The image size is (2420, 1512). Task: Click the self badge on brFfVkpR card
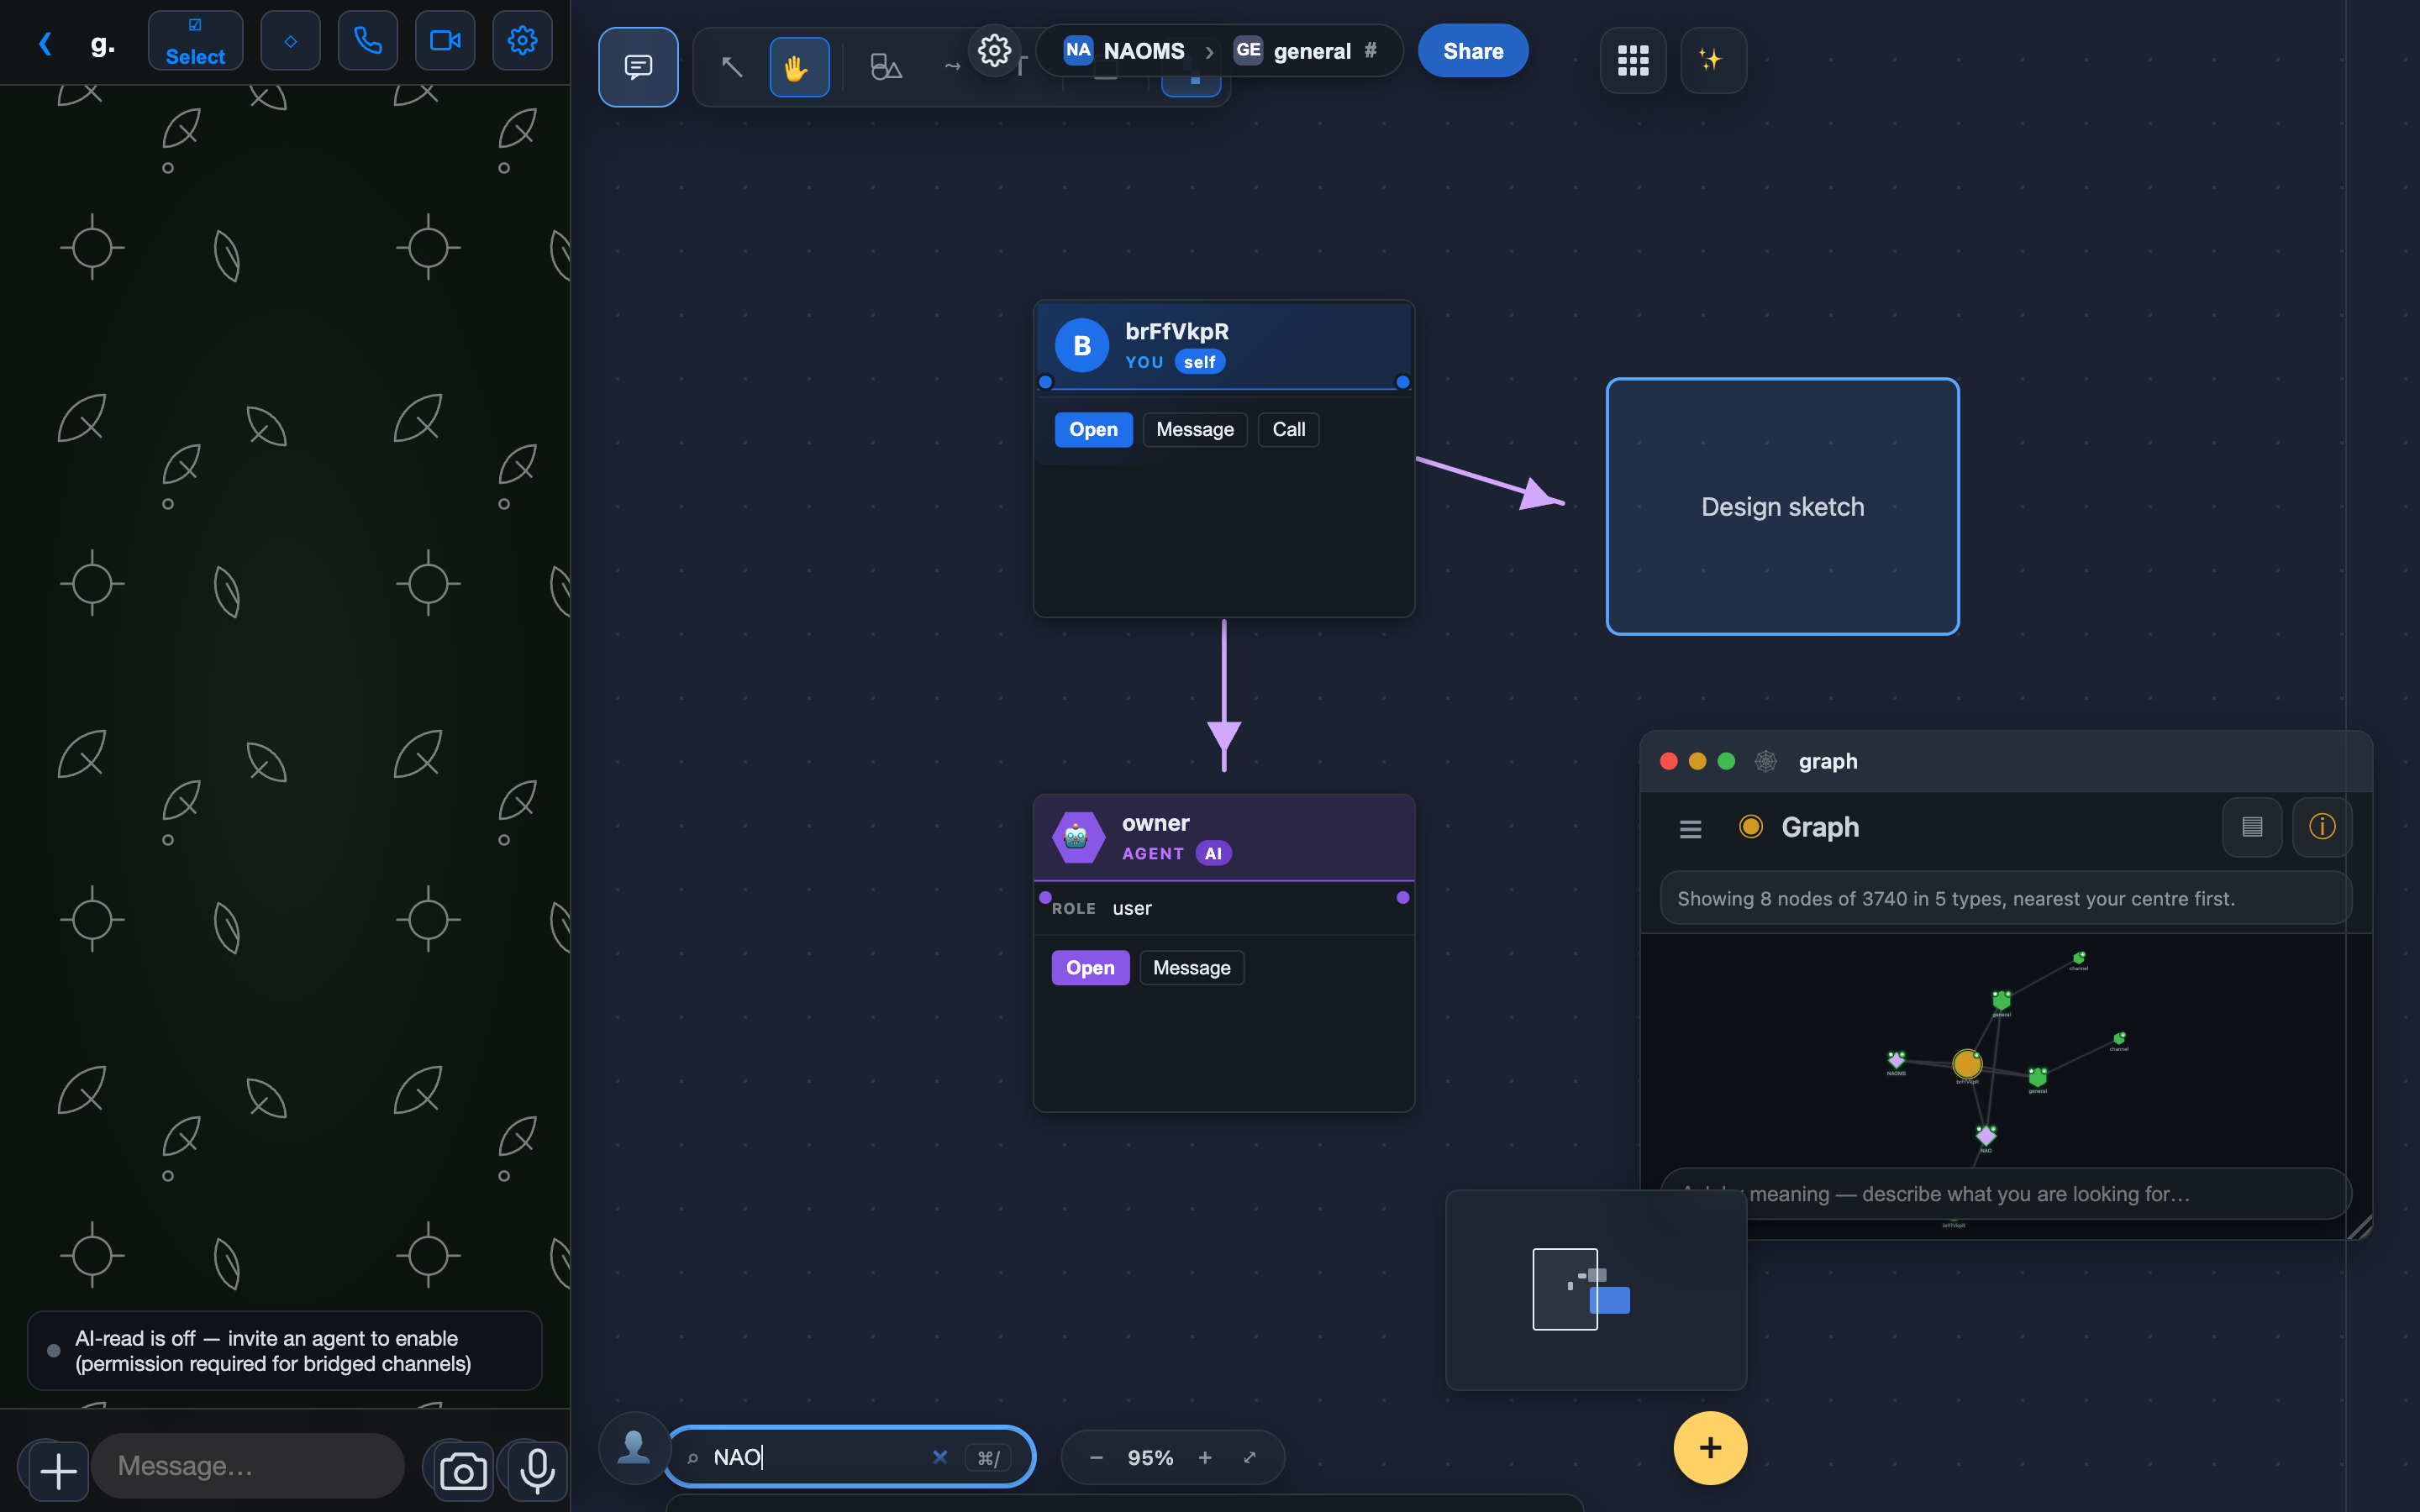tap(1199, 362)
